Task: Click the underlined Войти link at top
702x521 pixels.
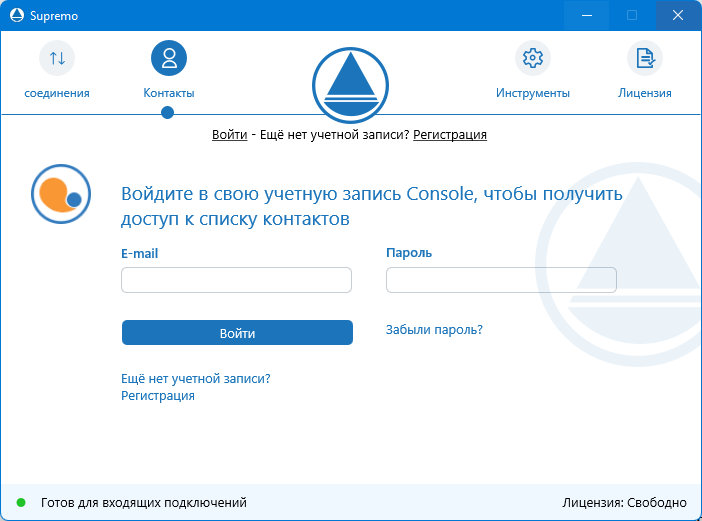Action: 230,135
